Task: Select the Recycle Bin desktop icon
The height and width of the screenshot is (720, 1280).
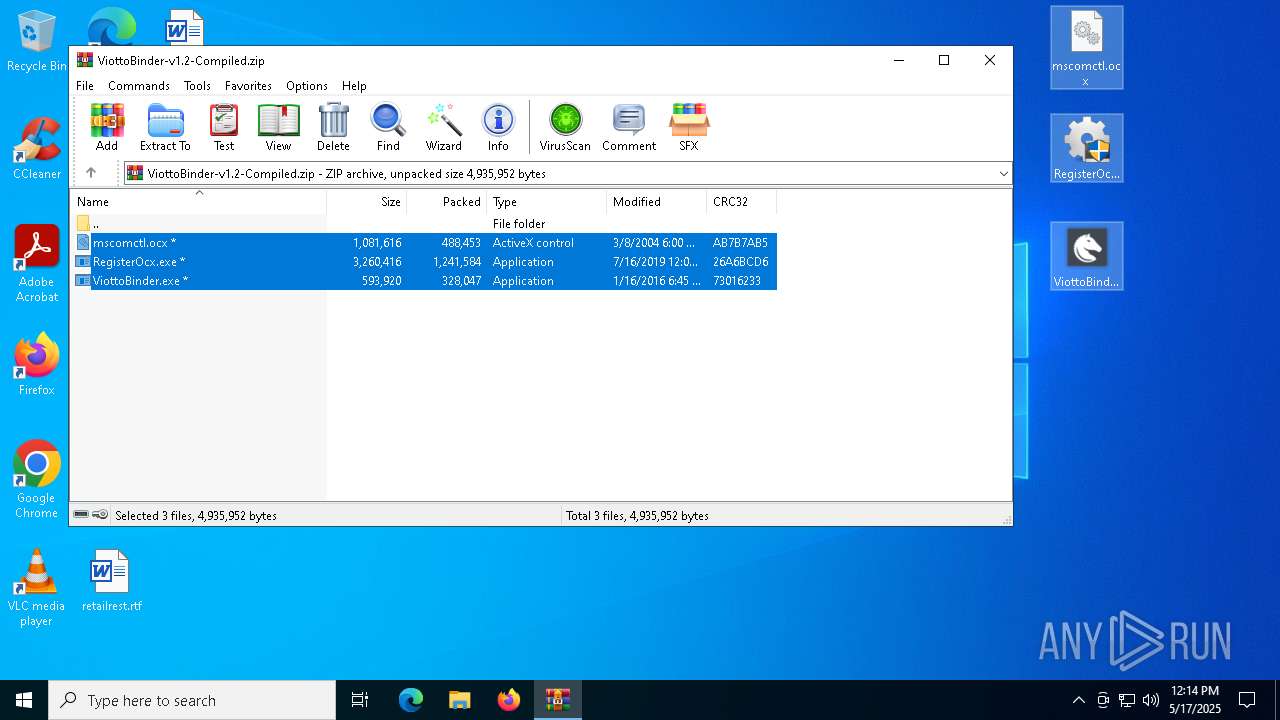Action: [37, 40]
